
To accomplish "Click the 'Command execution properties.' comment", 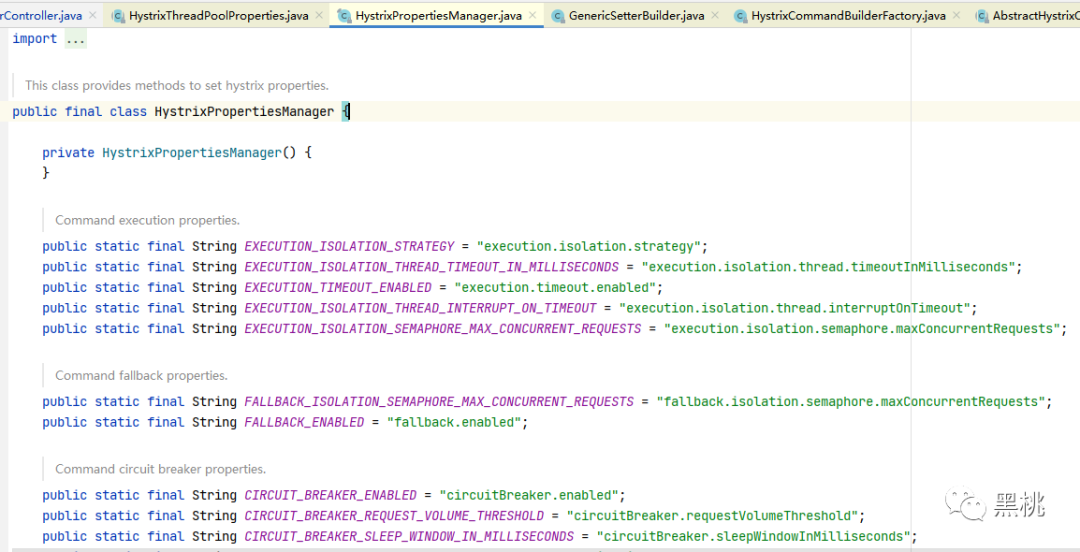I will pyautogui.click(x=147, y=221).
